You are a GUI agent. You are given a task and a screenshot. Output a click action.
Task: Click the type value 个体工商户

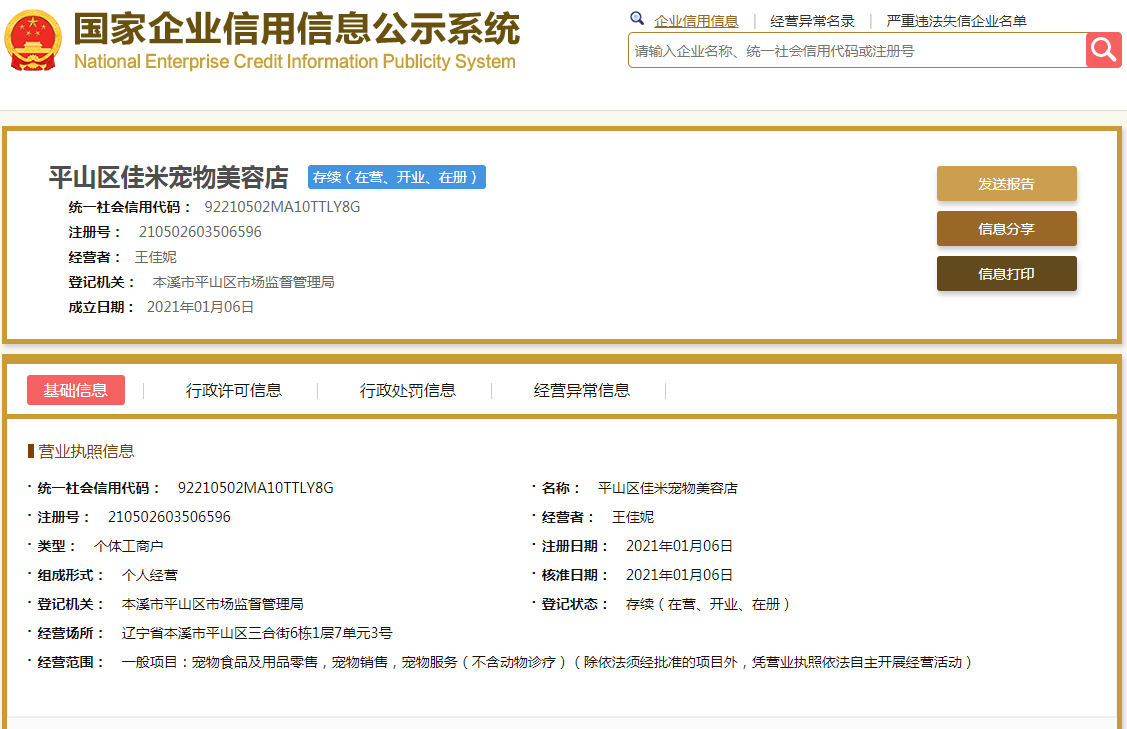click(x=128, y=546)
